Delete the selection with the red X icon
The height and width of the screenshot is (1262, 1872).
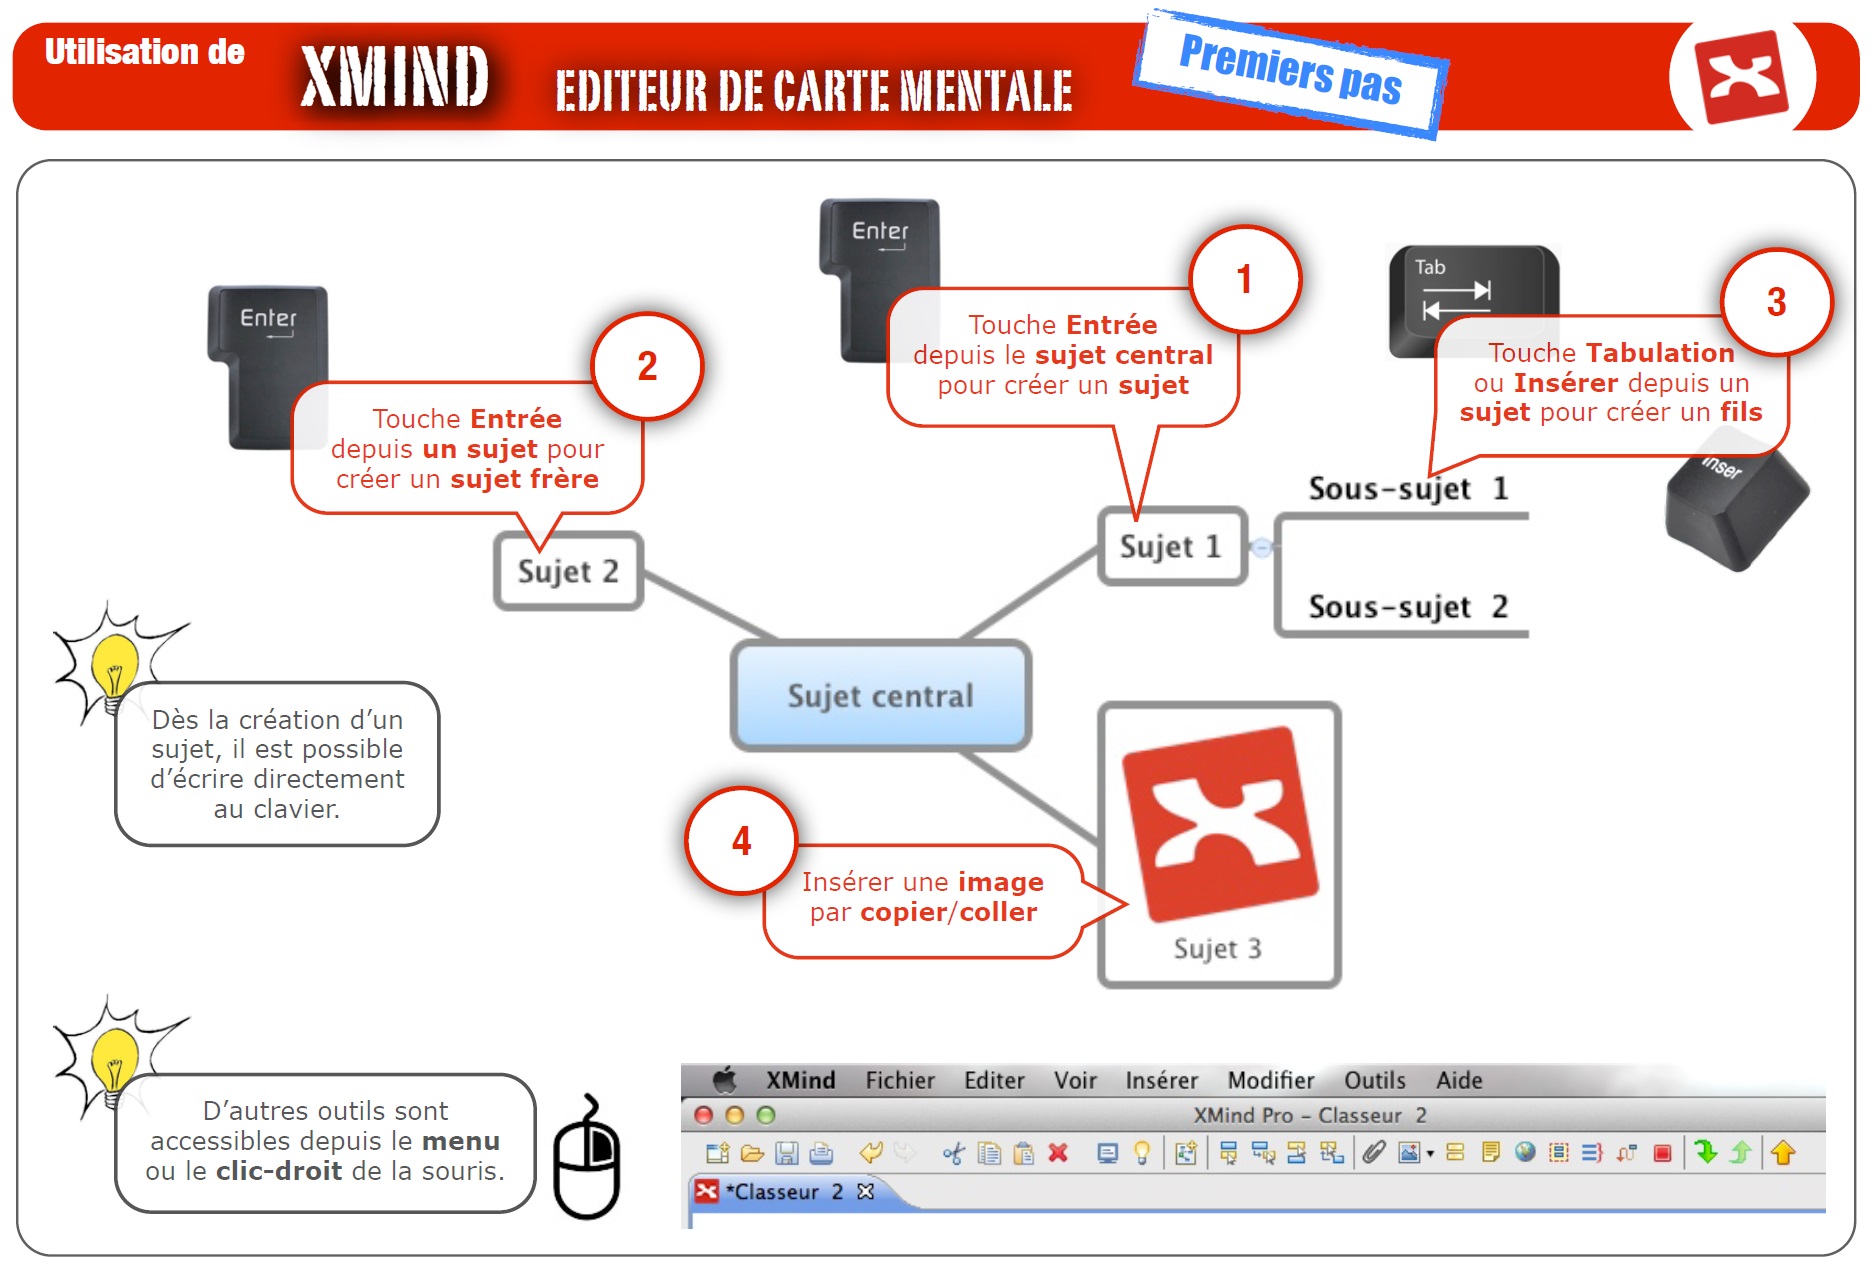[x=1058, y=1153]
